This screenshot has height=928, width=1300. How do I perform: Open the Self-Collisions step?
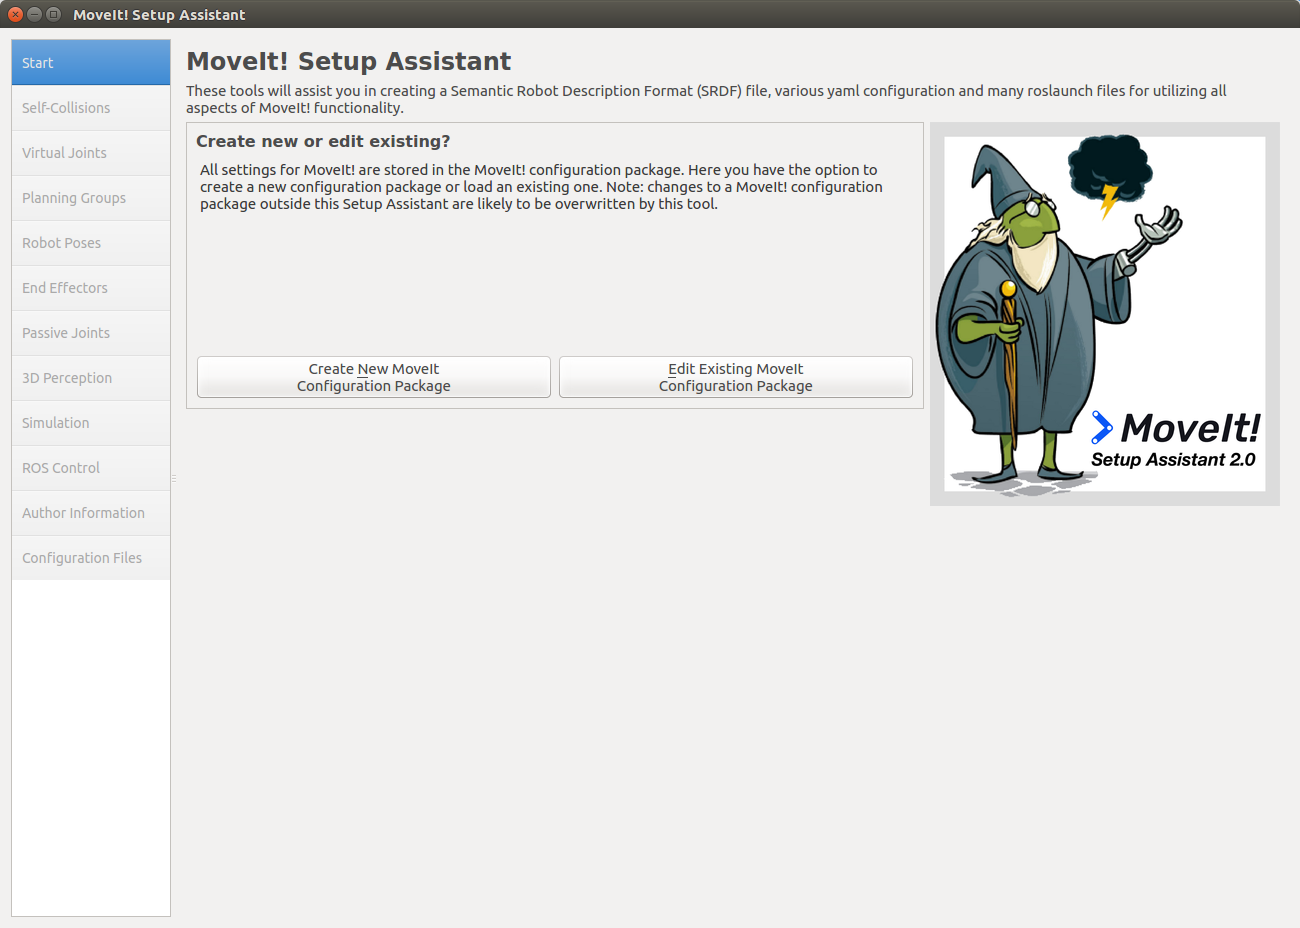click(91, 108)
